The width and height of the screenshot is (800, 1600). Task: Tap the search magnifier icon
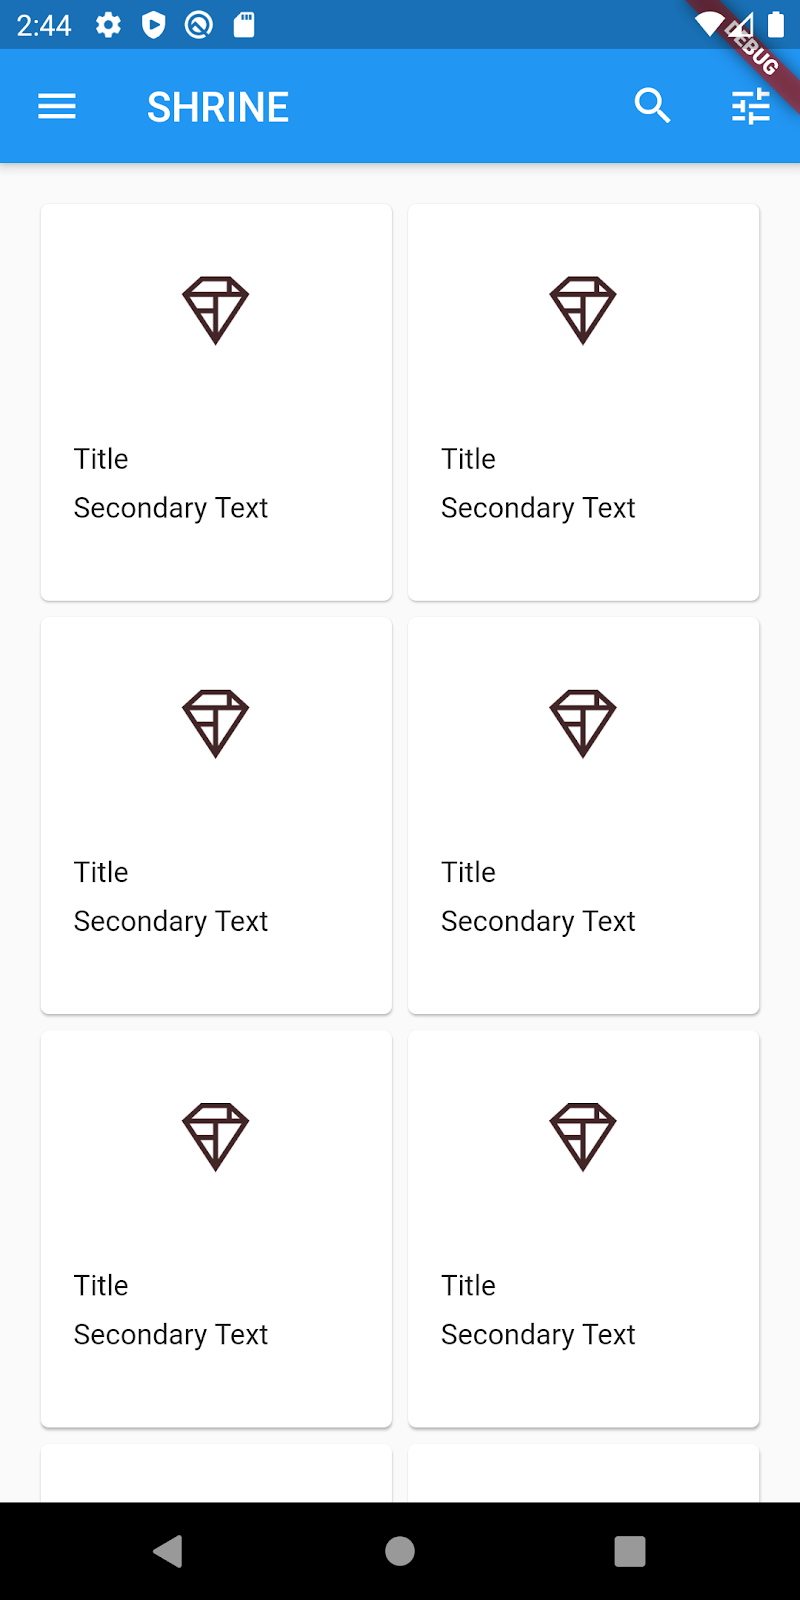[652, 105]
